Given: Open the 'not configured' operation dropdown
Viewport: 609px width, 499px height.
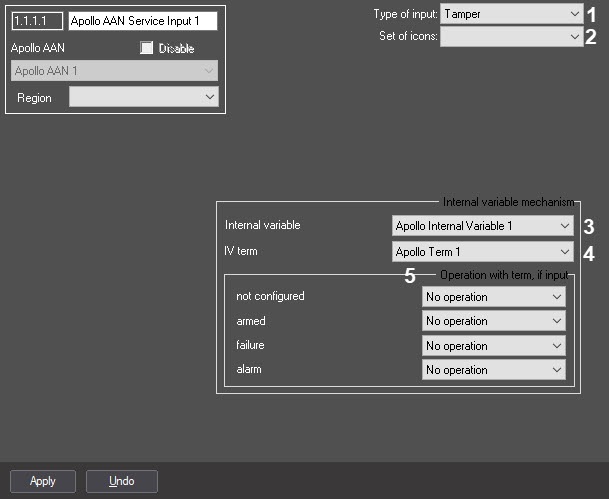Looking at the screenshot, I should click(x=493, y=297).
